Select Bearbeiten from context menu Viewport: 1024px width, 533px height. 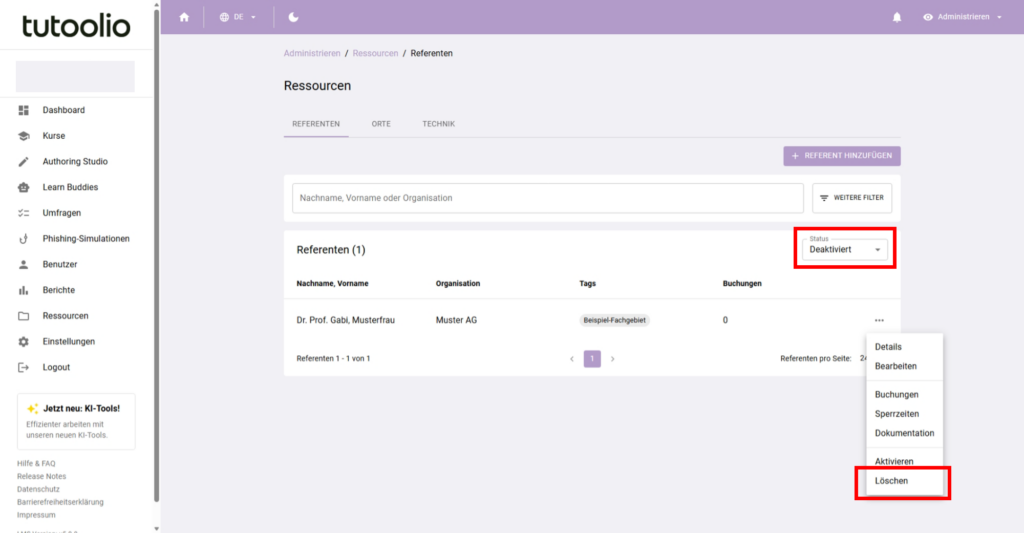[x=904, y=366]
